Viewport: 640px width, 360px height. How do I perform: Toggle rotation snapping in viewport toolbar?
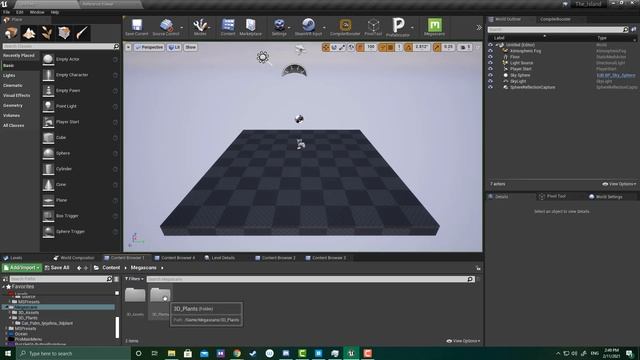408,47
